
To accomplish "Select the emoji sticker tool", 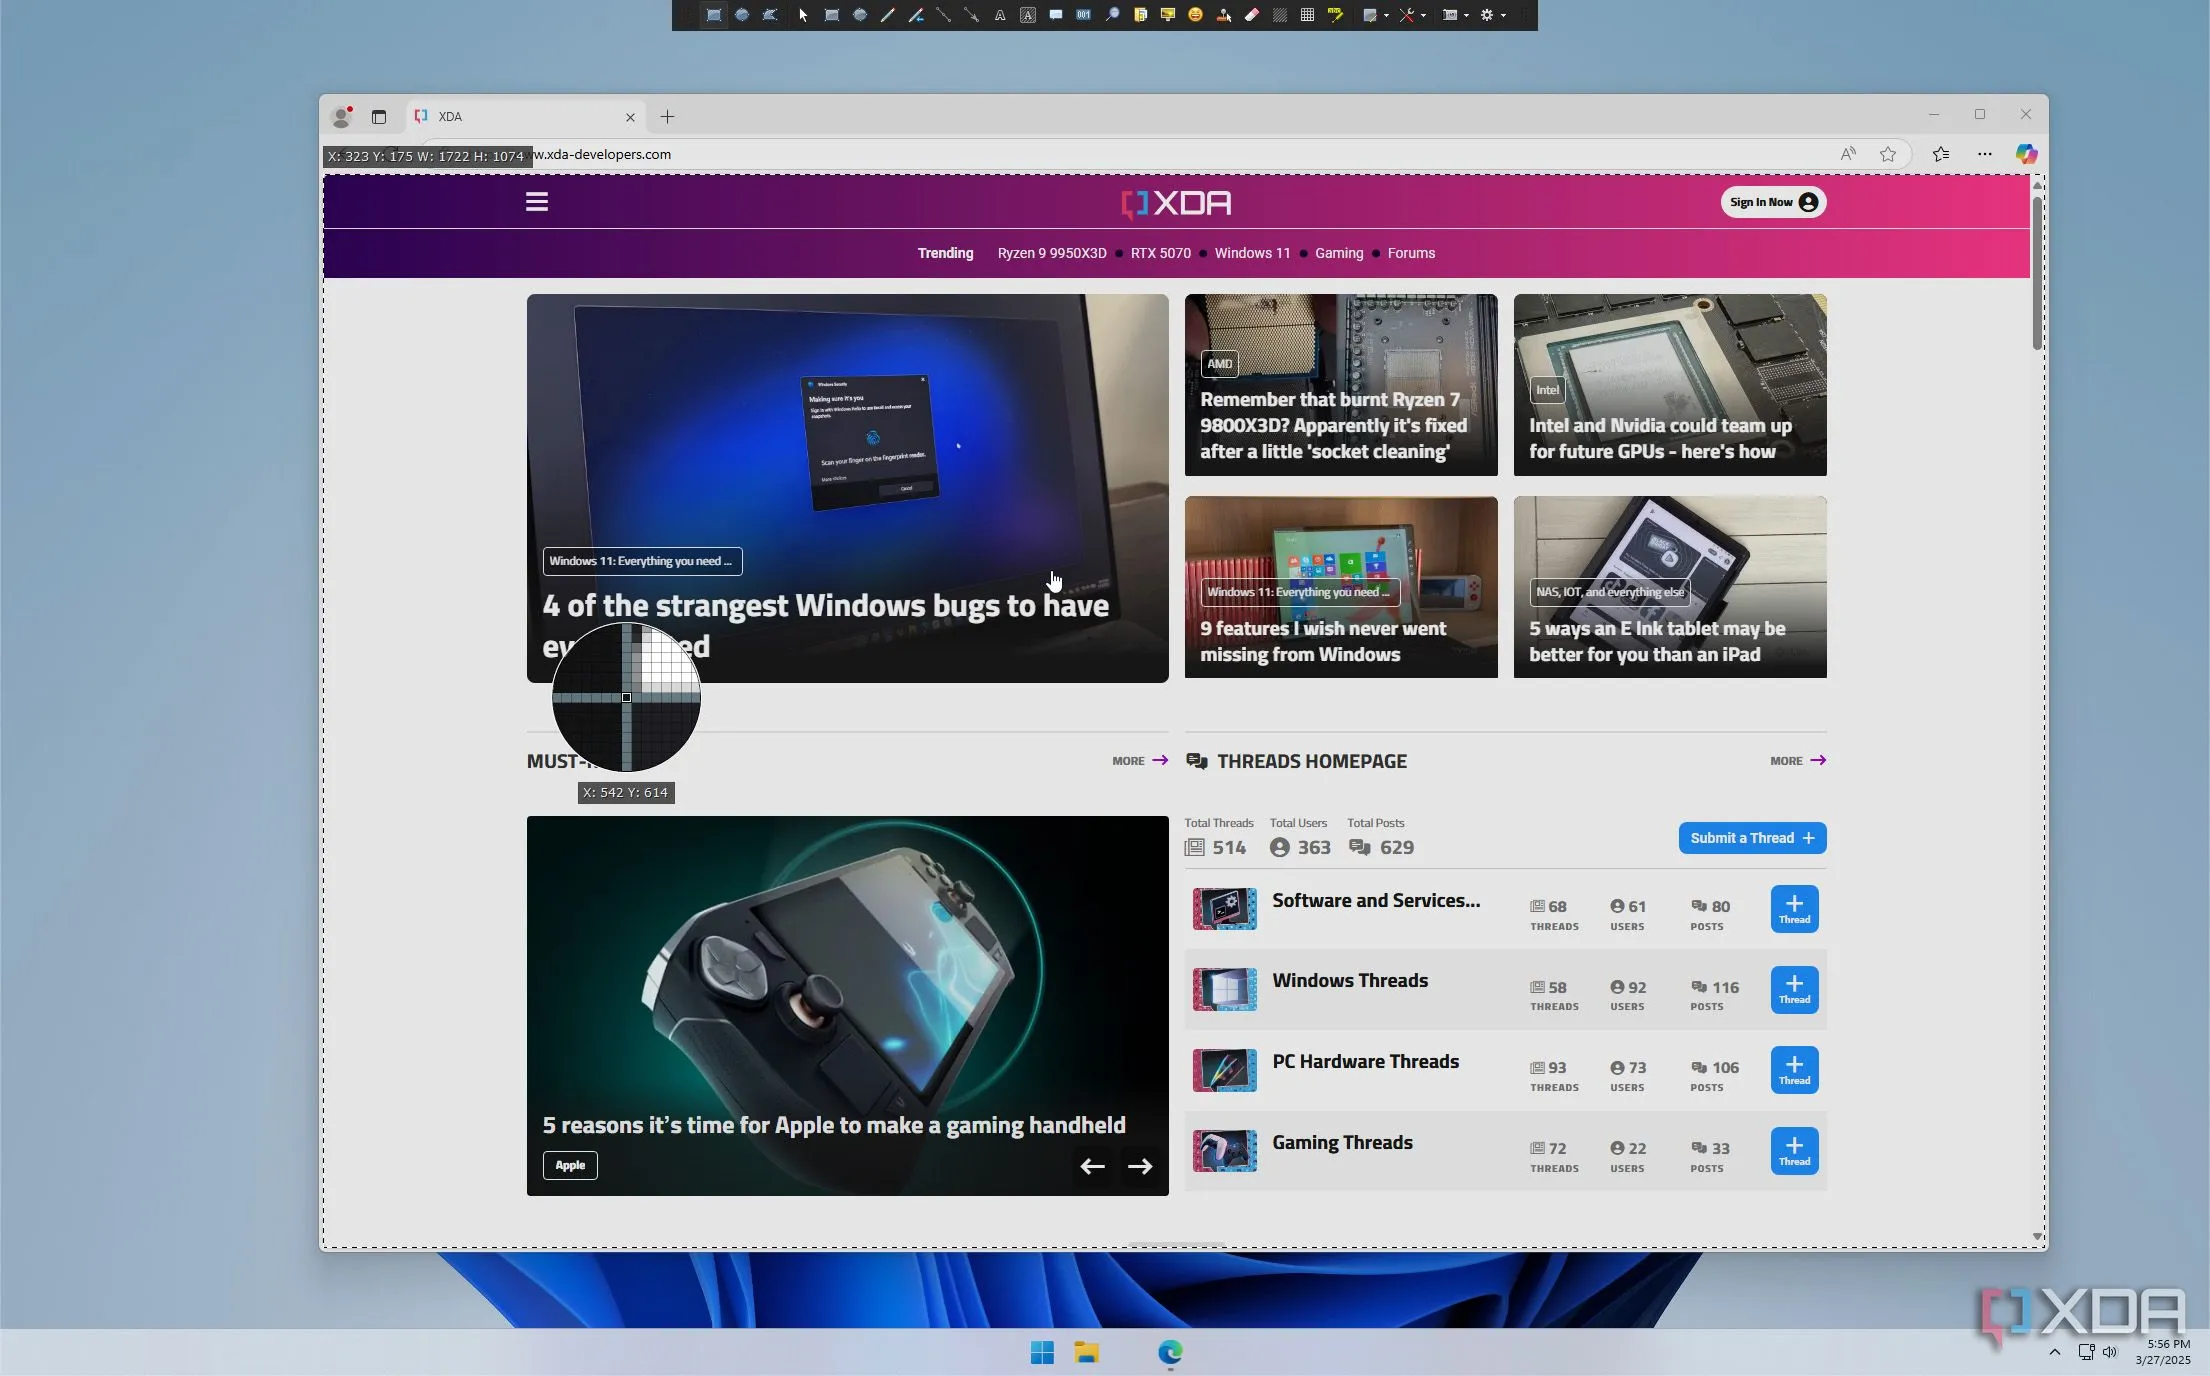I will (1195, 15).
